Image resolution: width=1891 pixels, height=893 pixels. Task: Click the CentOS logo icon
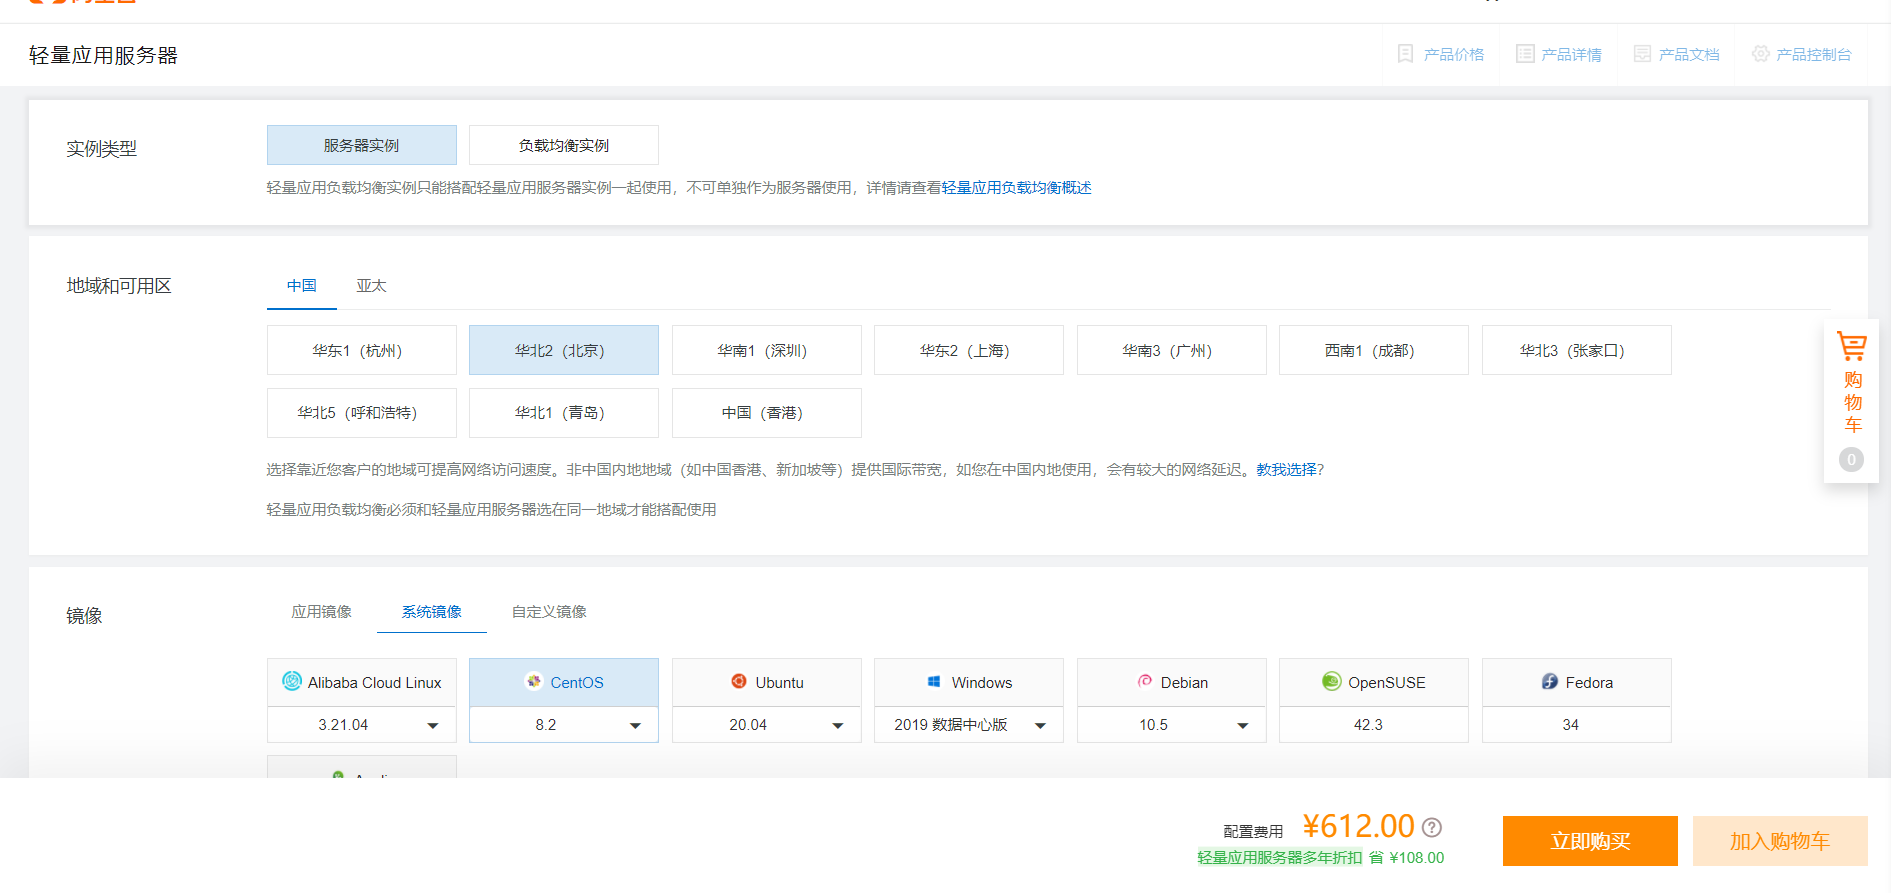pyautogui.click(x=534, y=681)
